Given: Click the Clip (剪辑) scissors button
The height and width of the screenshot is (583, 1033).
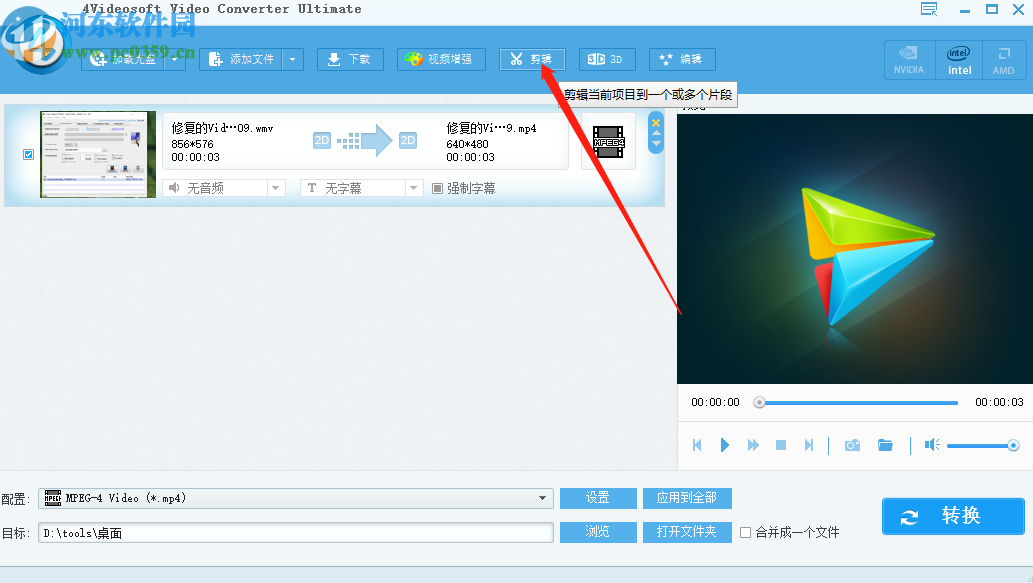Looking at the screenshot, I should point(532,59).
